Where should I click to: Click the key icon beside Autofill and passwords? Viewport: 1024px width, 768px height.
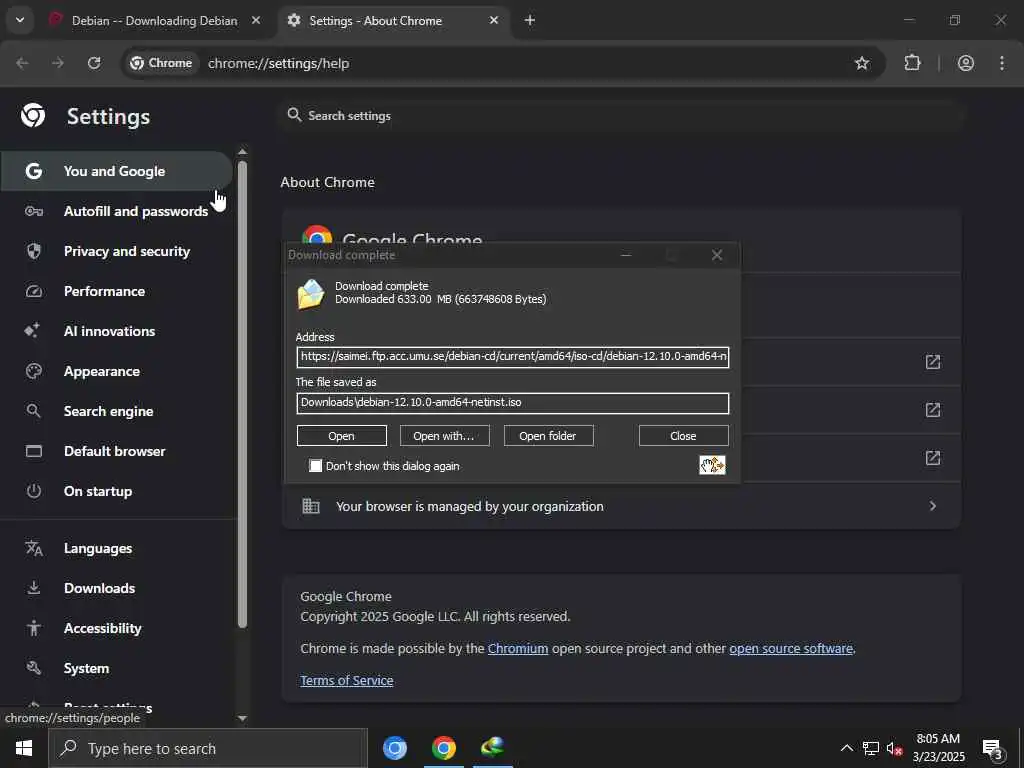(x=34, y=211)
